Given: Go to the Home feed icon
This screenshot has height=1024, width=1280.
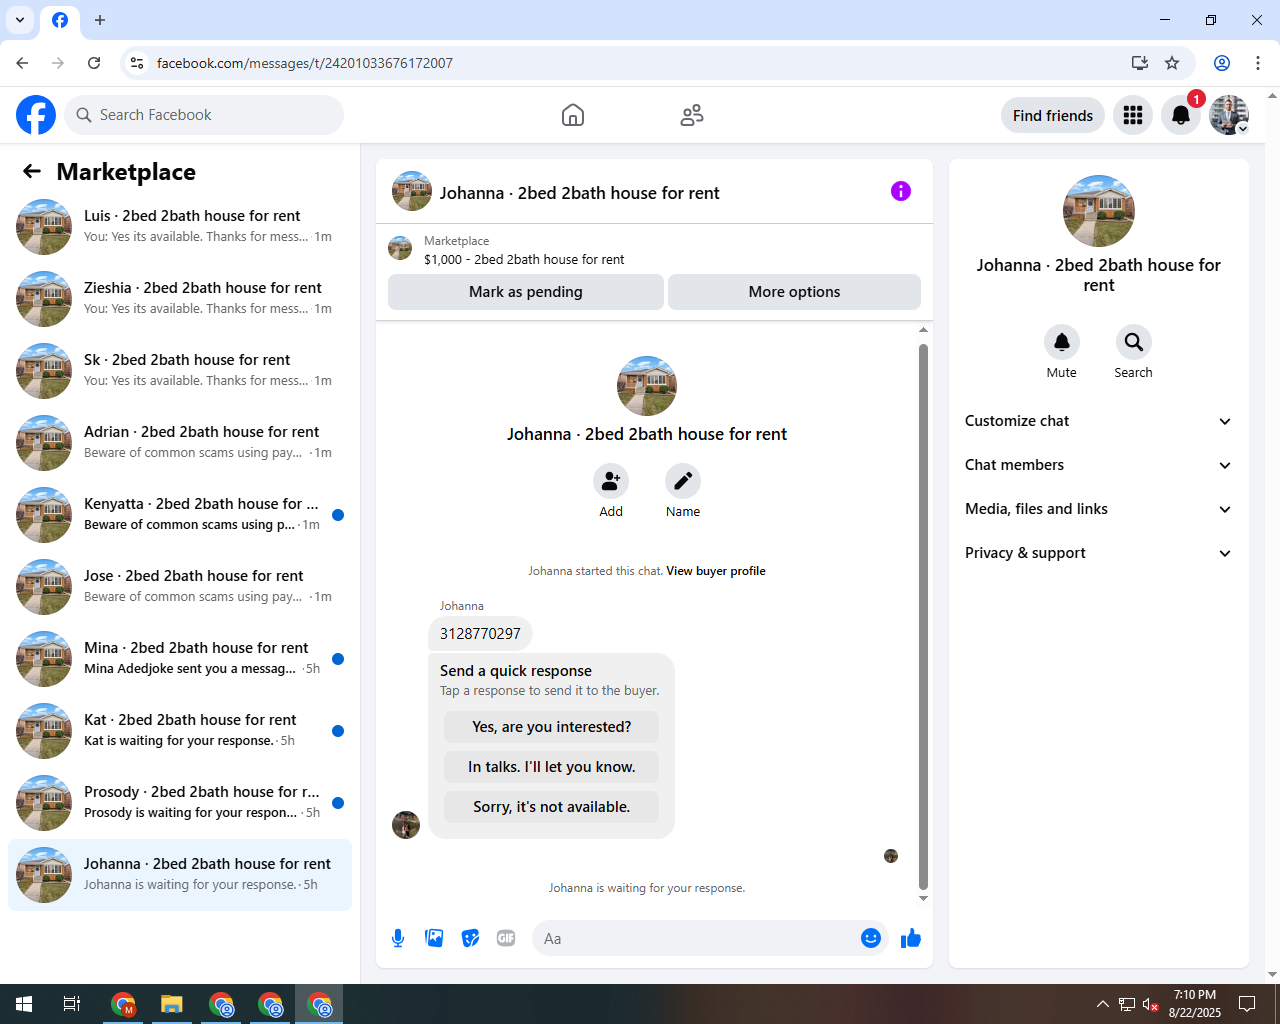Looking at the screenshot, I should [573, 115].
